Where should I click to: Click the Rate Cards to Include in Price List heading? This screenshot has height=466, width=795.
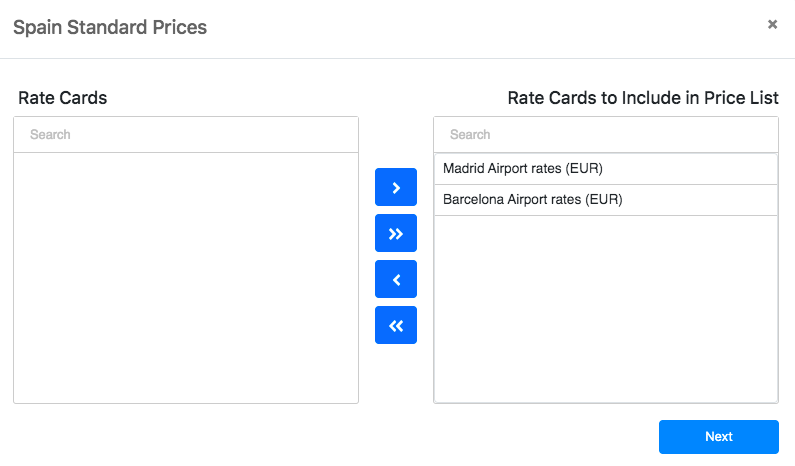coord(643,98)
